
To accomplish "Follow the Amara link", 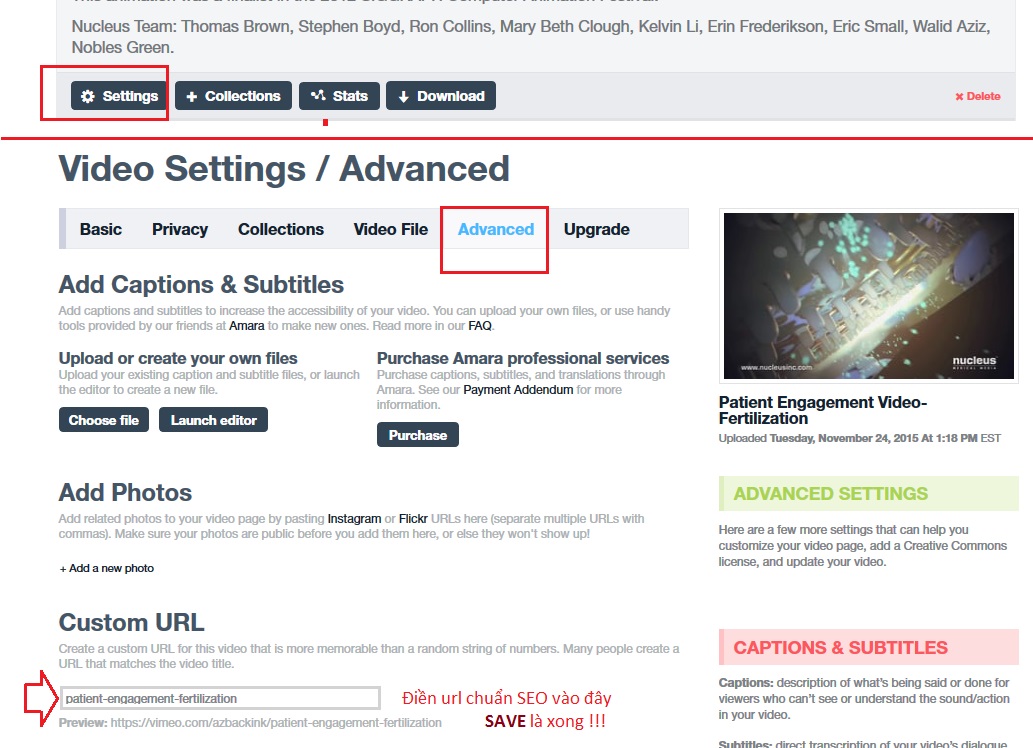I will pos(246,326).
